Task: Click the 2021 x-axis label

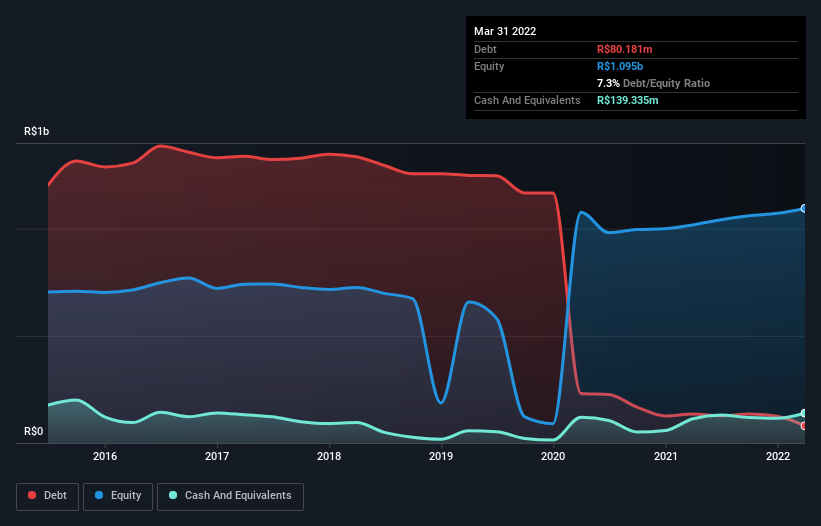Action: point(665,456)
